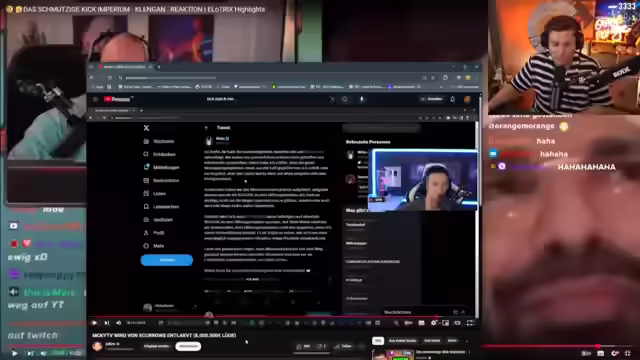Viewport: 640px width, 360px height.
Task: Open YouTube notifications bell
Action: [x=452, y=99]
